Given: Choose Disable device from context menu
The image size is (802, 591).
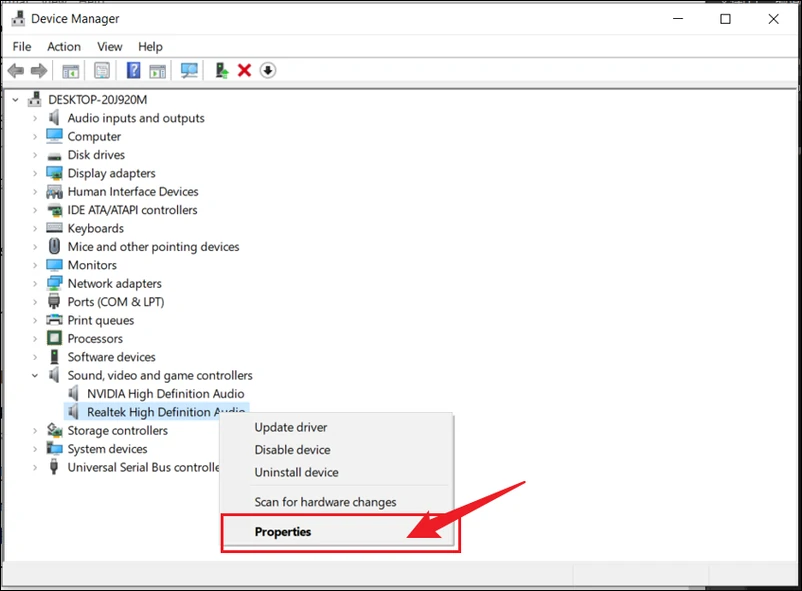Looking at the screenshot, I should click(292, 450).
